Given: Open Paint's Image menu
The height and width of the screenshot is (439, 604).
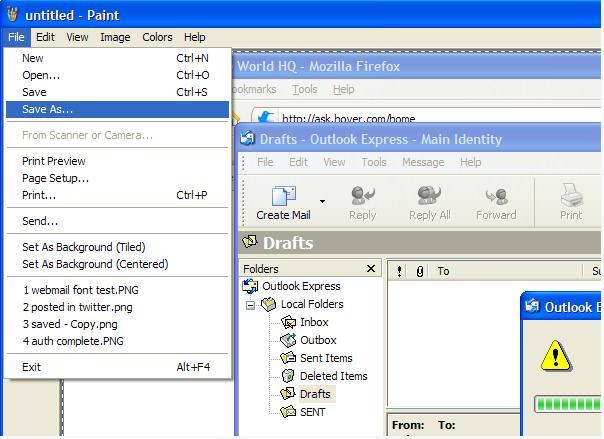Looking at the screenshot, I should pyautogui.click(x=115, y=37).
